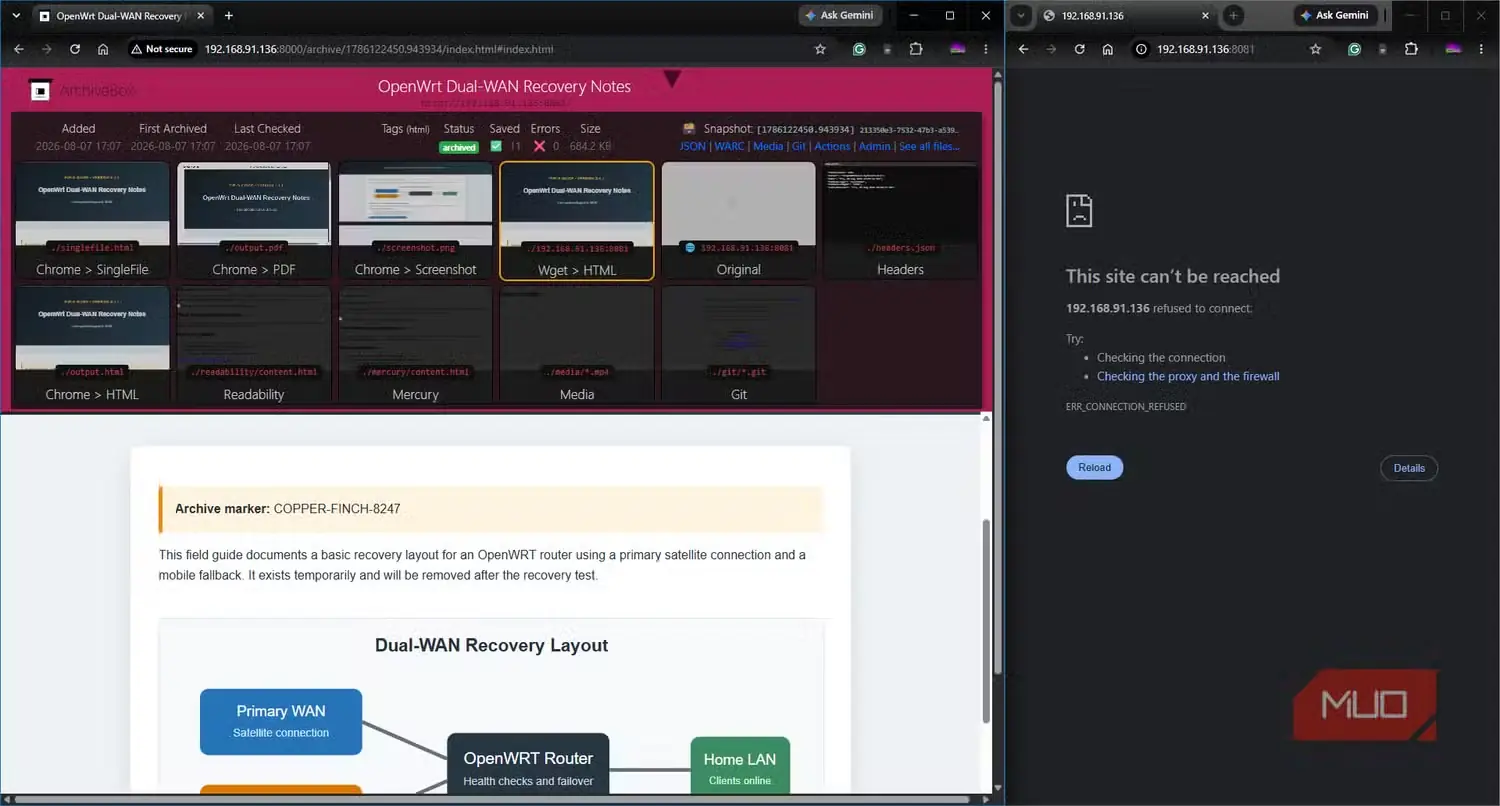
Task: Open the Git link in snapshot header
Action: click(x=798, y=146)
